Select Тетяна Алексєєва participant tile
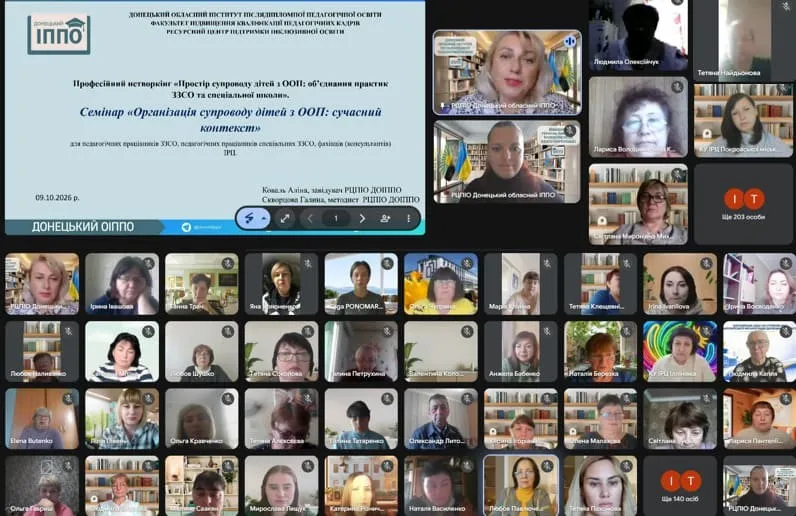Viewport: 796px width, 516px height. coord(281,419)
